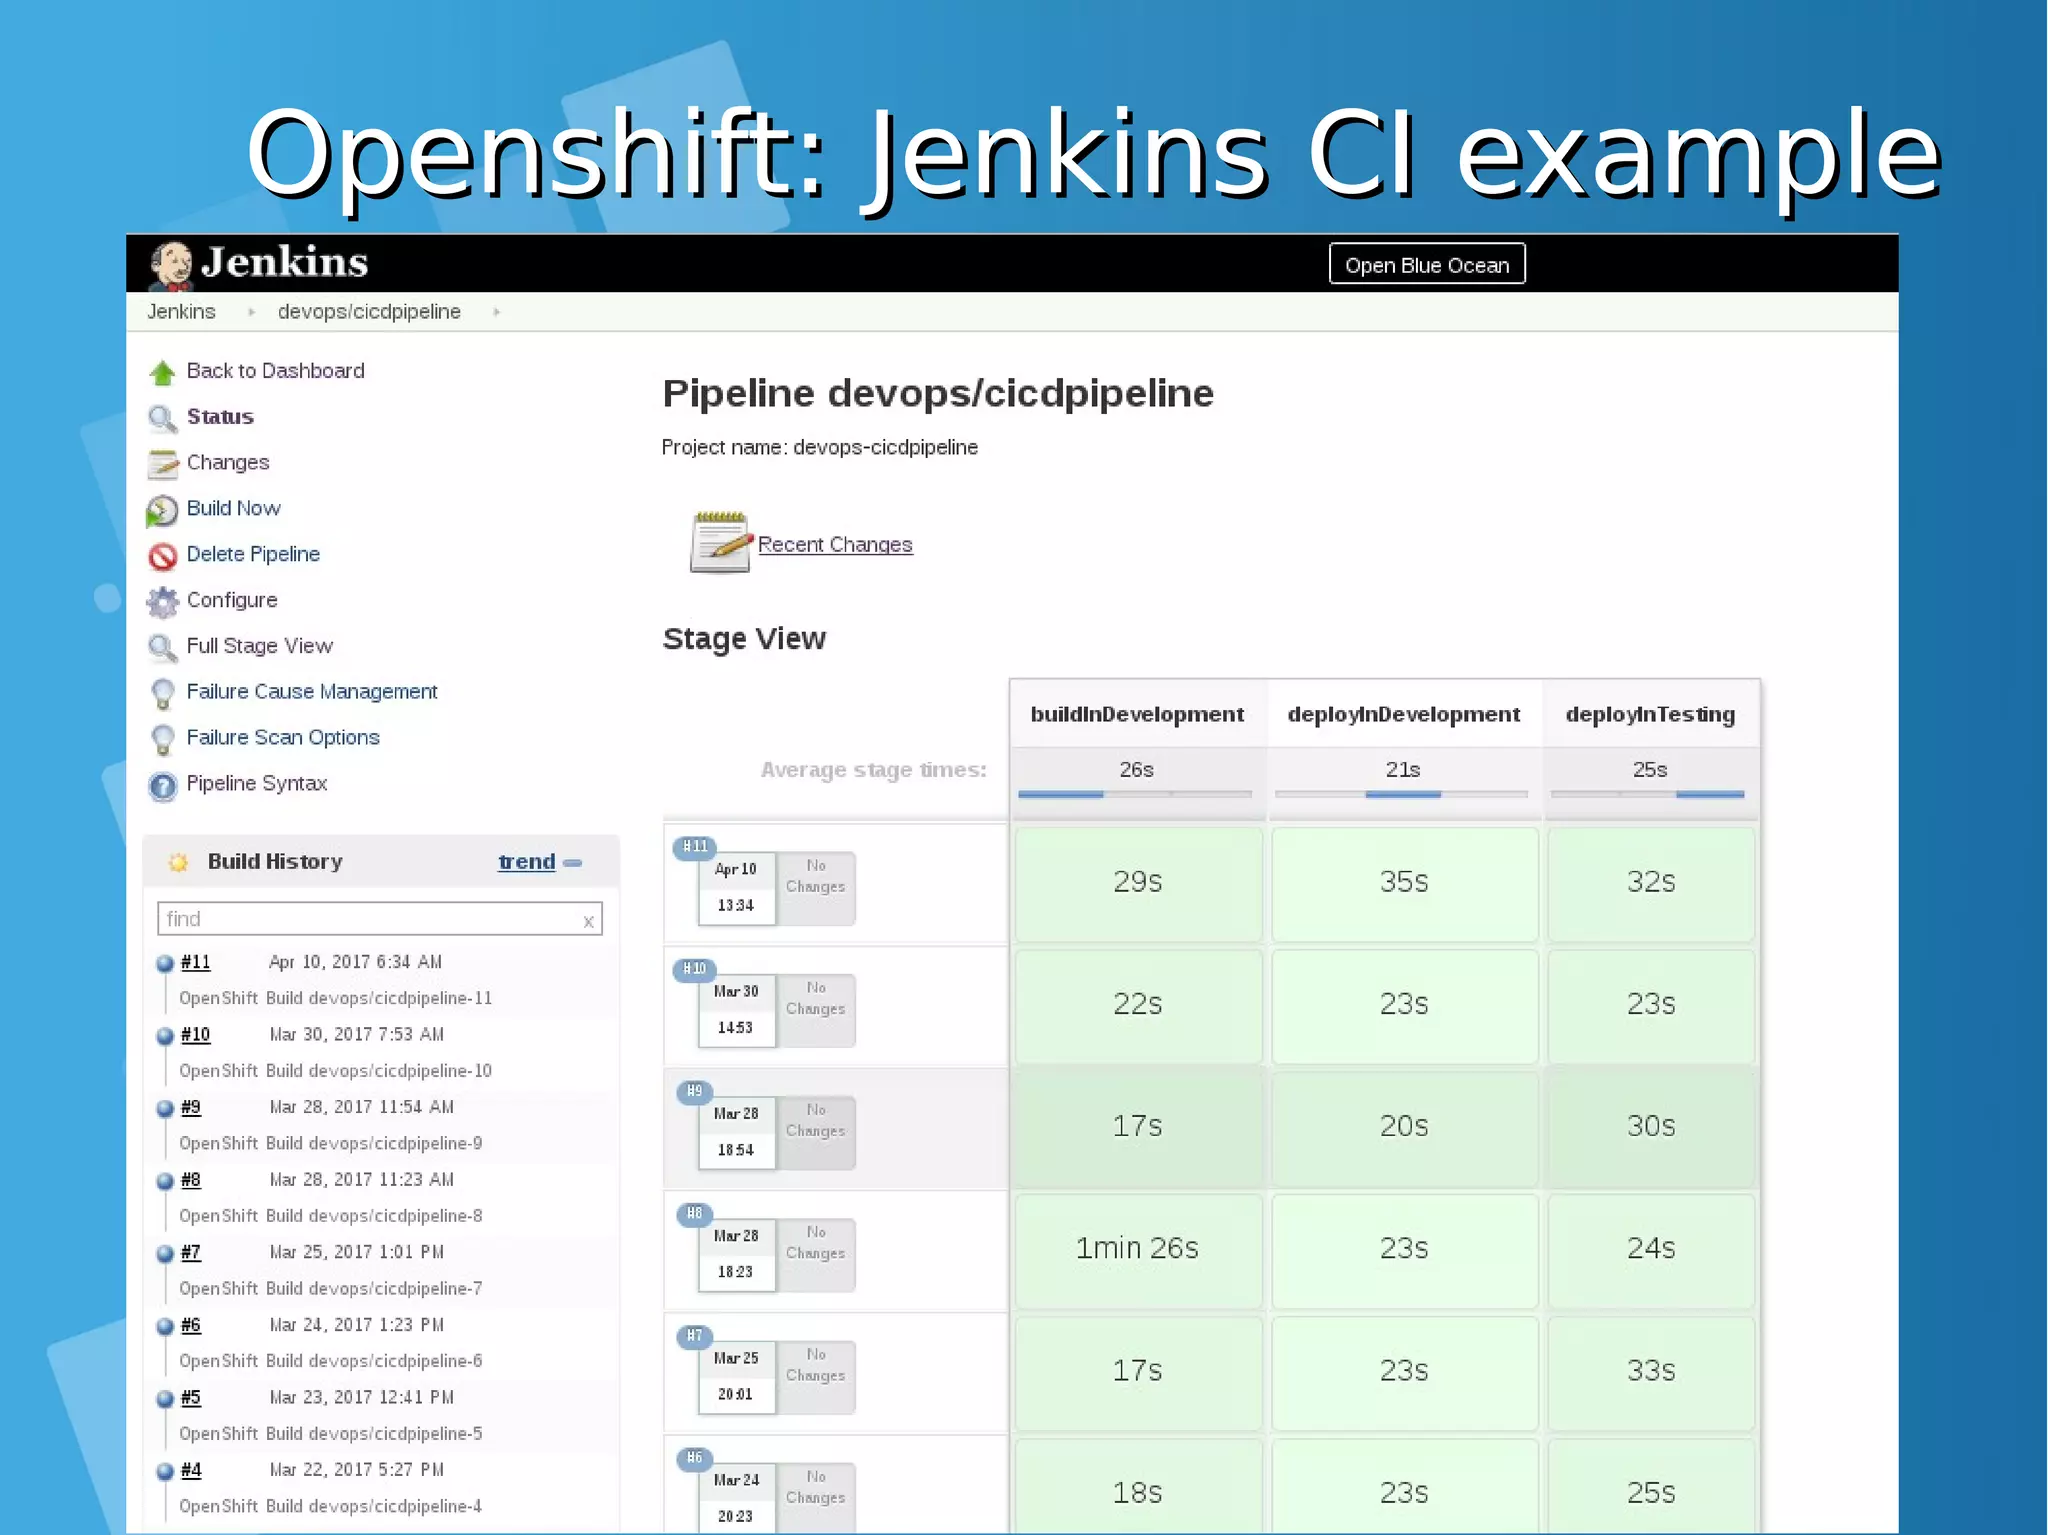This screenshot has height=1535, width=2048.
Task: Select Status in the sidebar
Action: 220,417
